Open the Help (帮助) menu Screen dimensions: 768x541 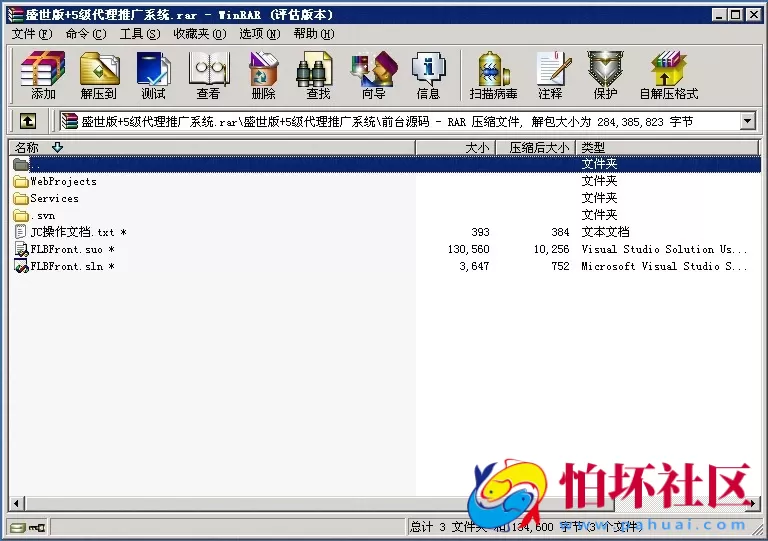click(314, 34)
